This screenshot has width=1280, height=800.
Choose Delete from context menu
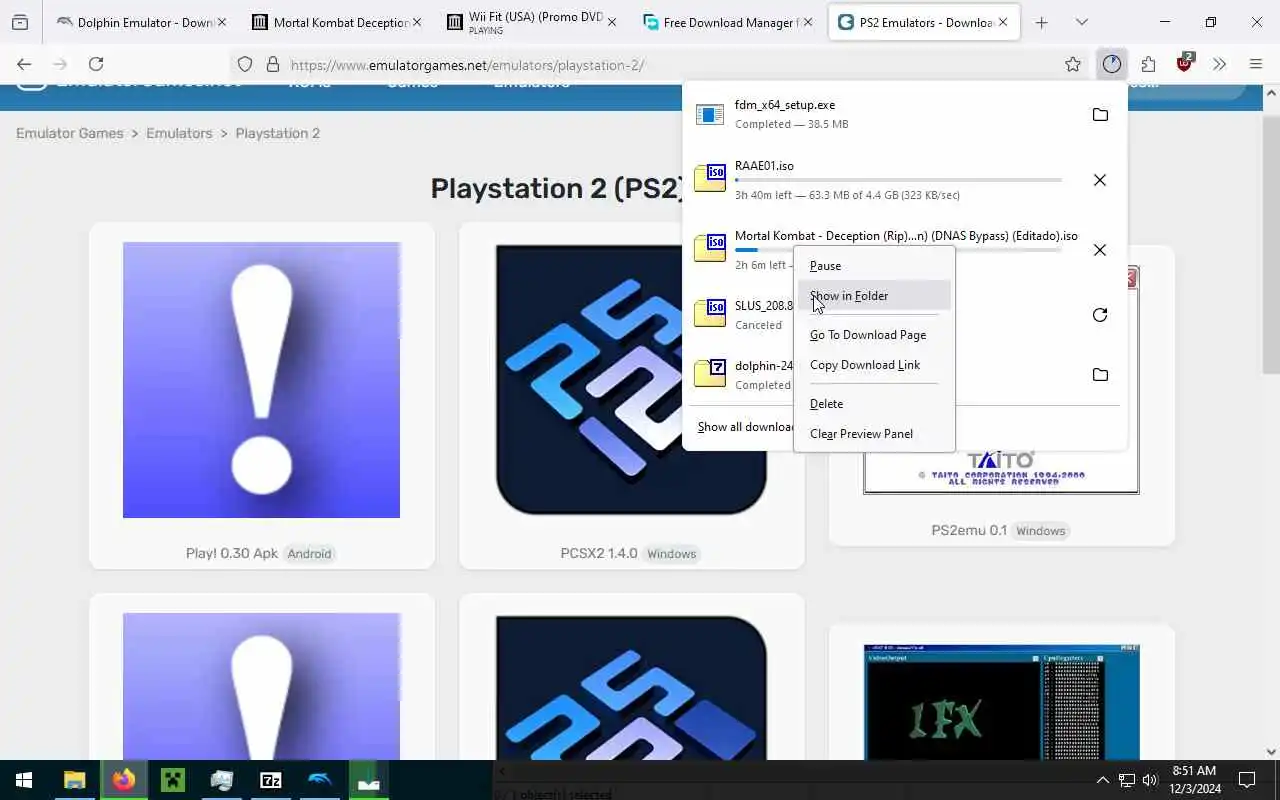[874, 404]
